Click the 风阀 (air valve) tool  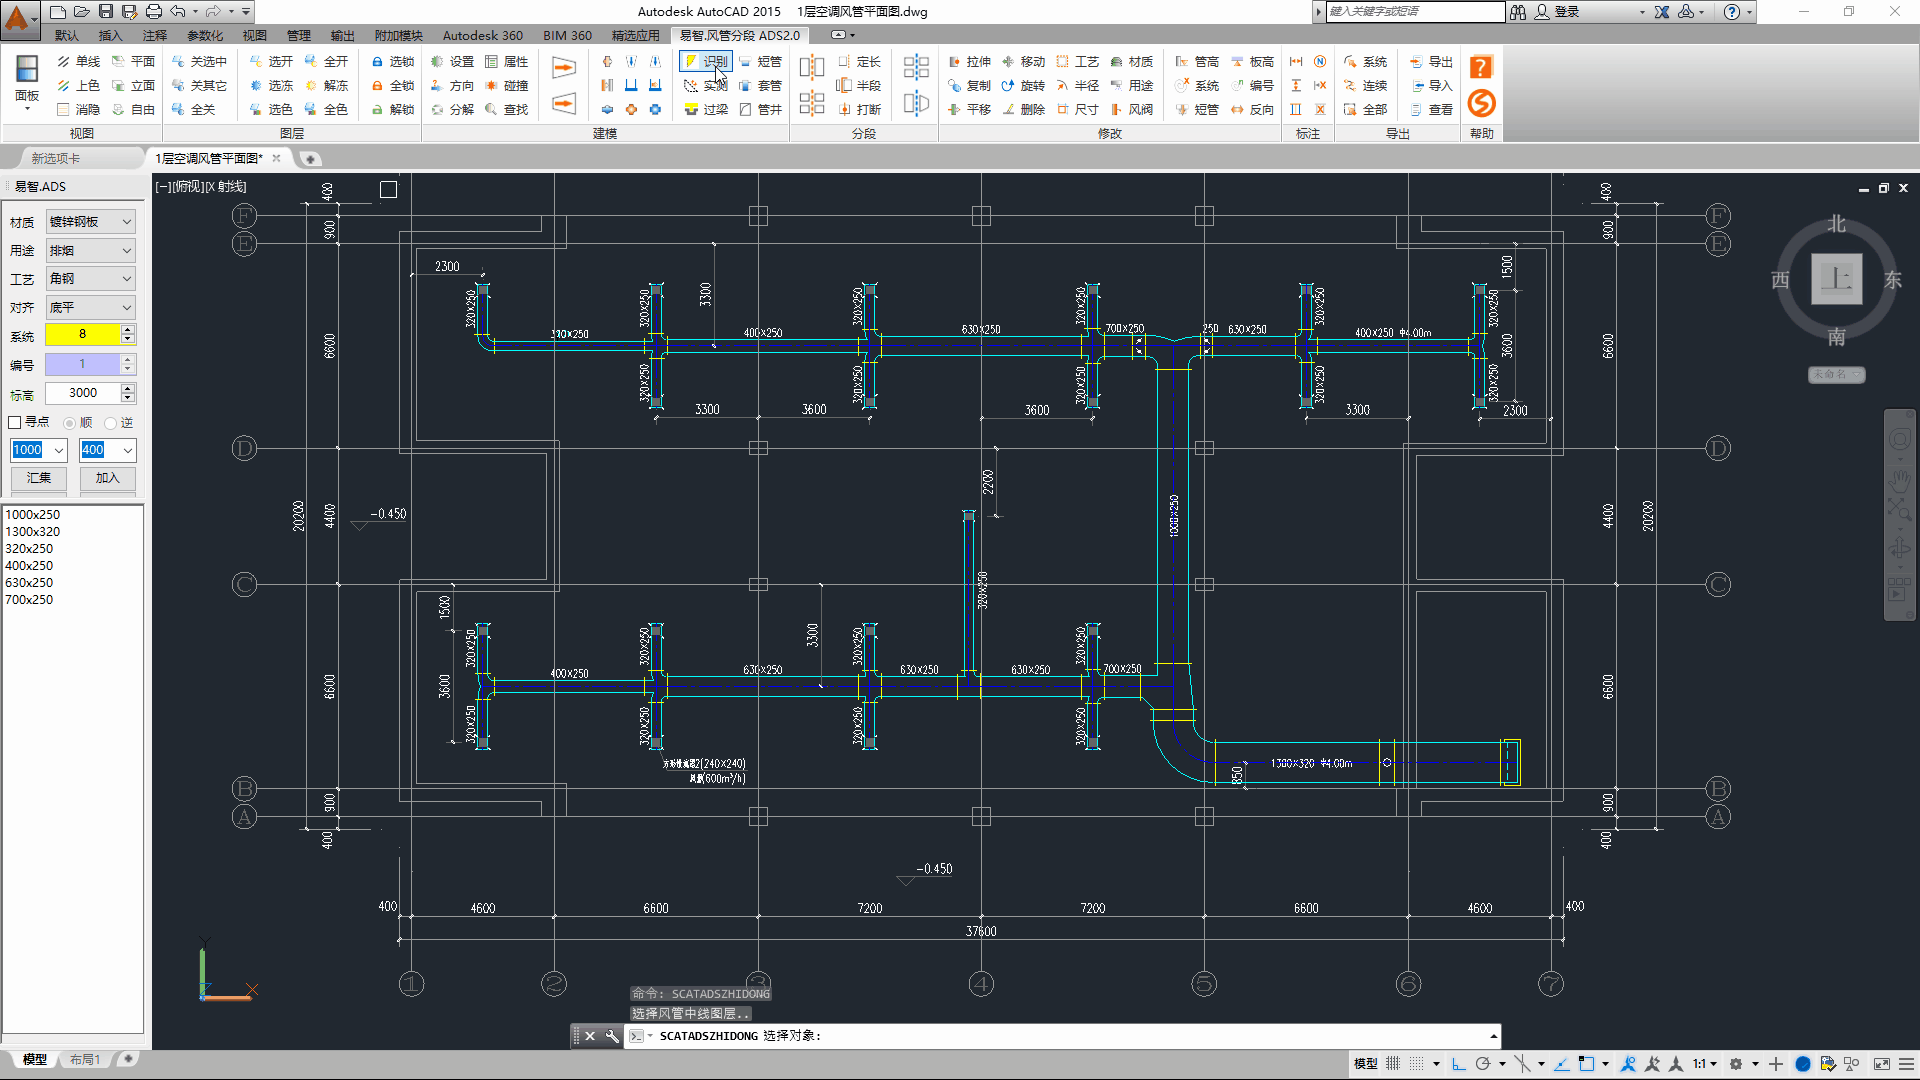coord(1131,110)
